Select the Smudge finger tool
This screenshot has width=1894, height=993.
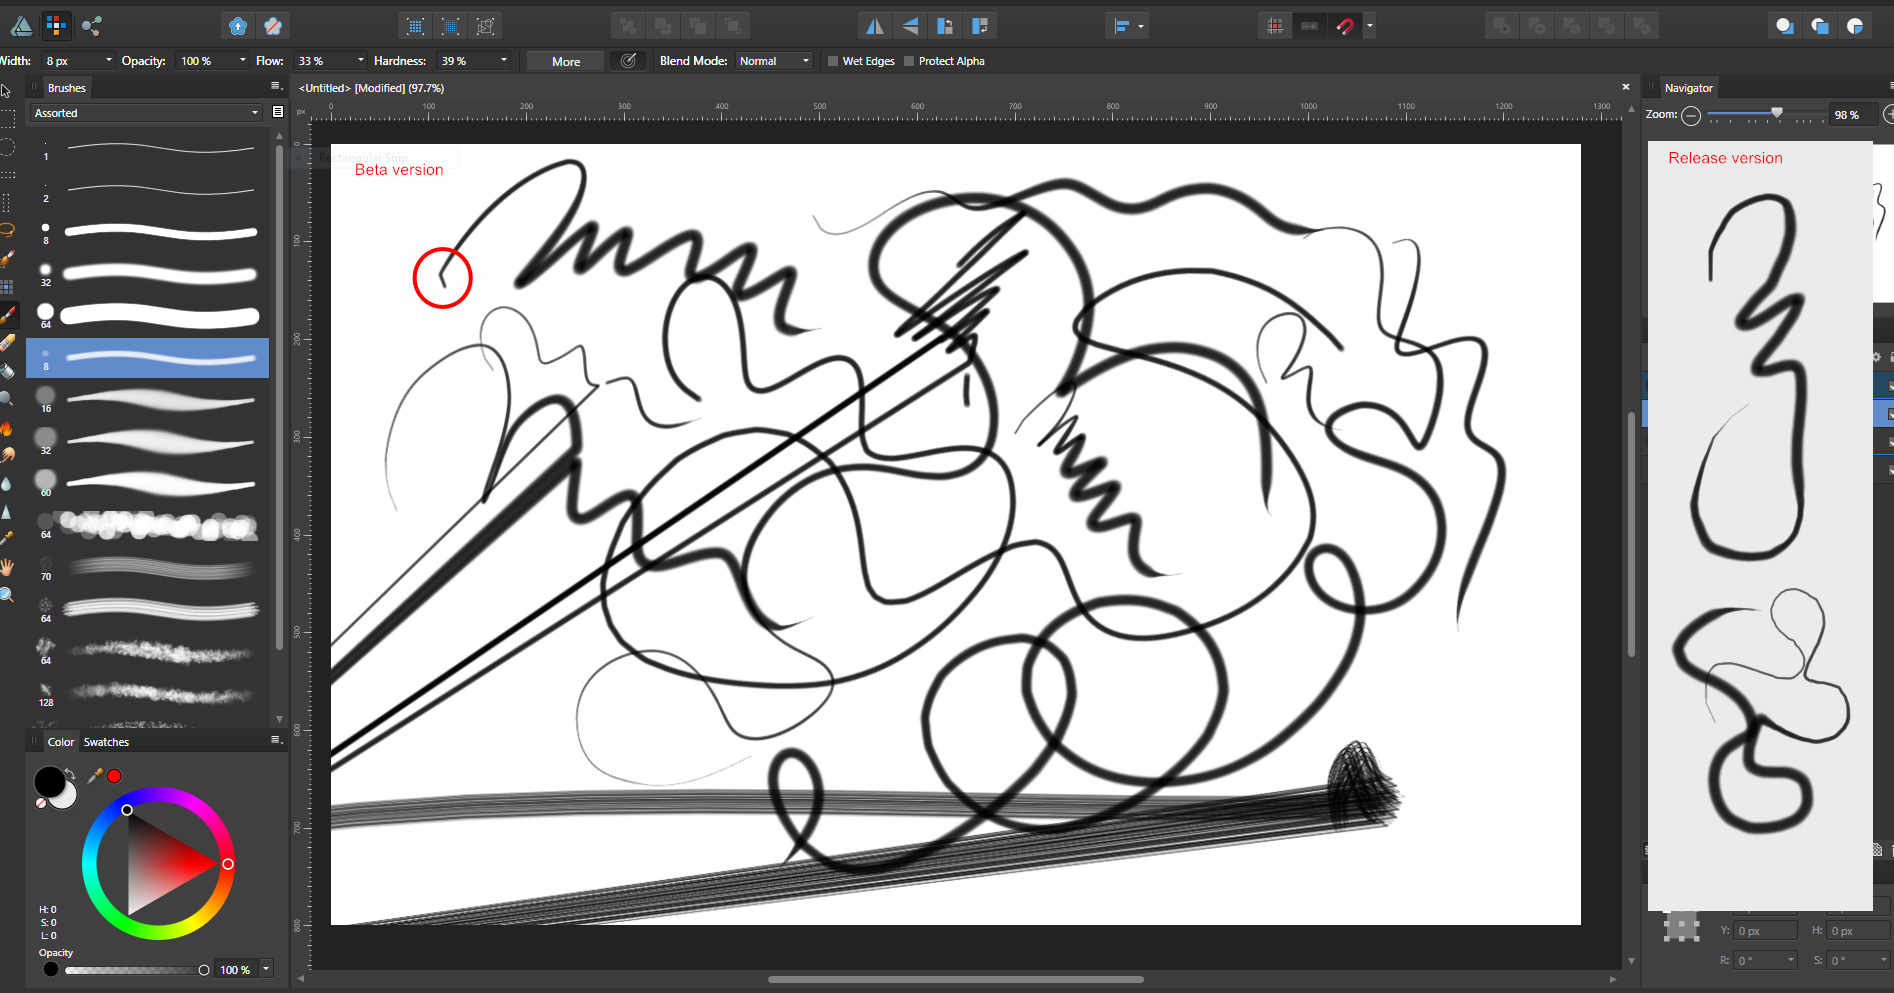(7, 455)
